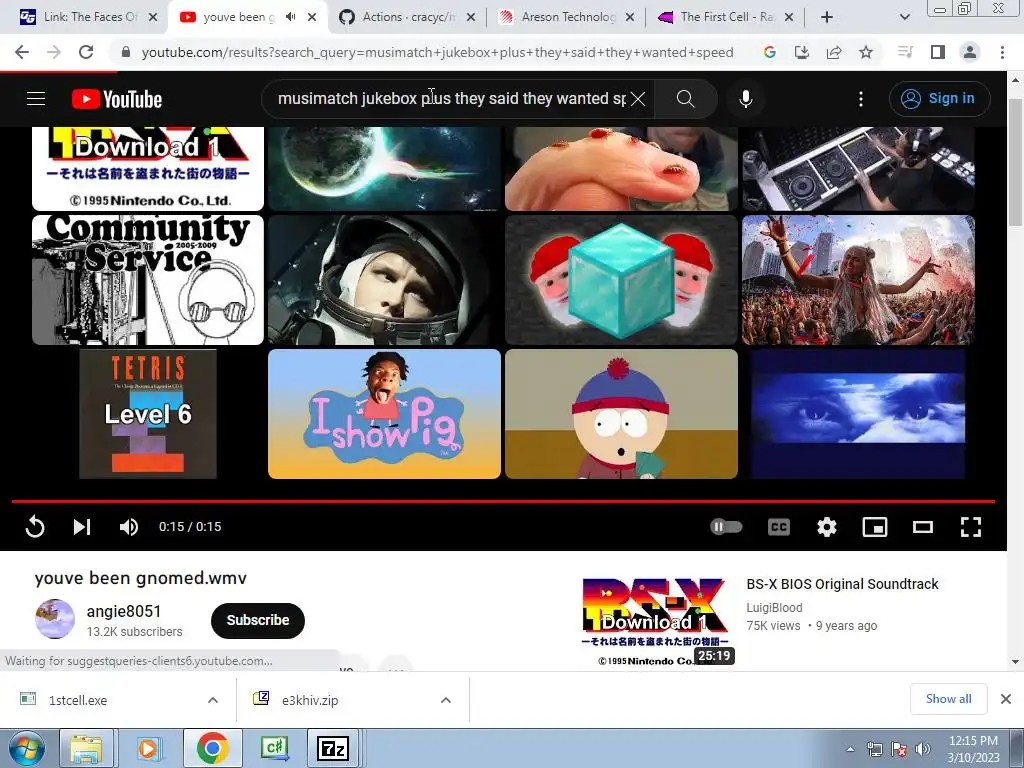Open YouTube hamburger guide menu
This screenshot has width=1024, height=768.
[36, 99]
